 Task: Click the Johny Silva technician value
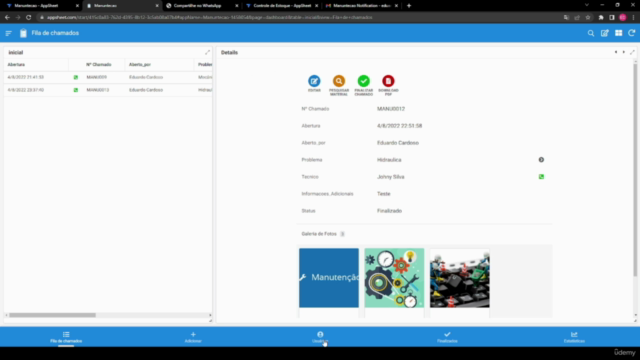coord(391,177)
